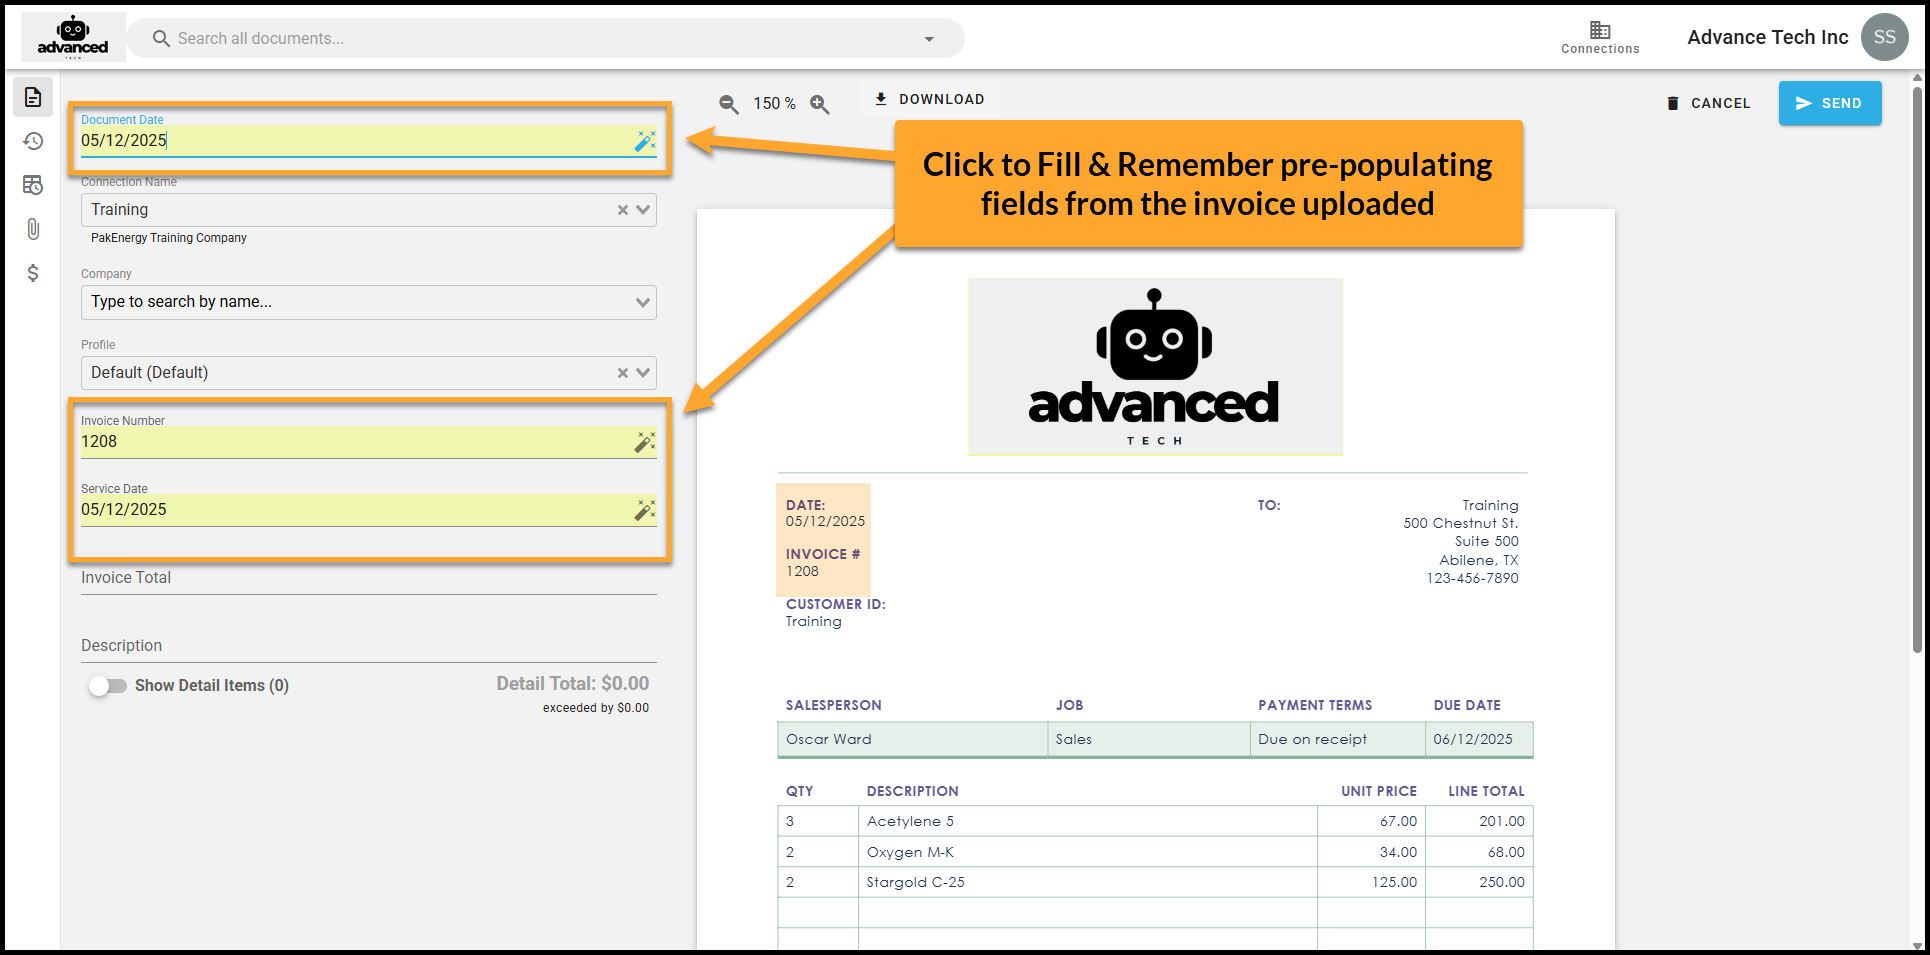This screenshot has width=1930, height=955.
Task: Open the table schedule sidebar icon
Action: click(33, 185)
